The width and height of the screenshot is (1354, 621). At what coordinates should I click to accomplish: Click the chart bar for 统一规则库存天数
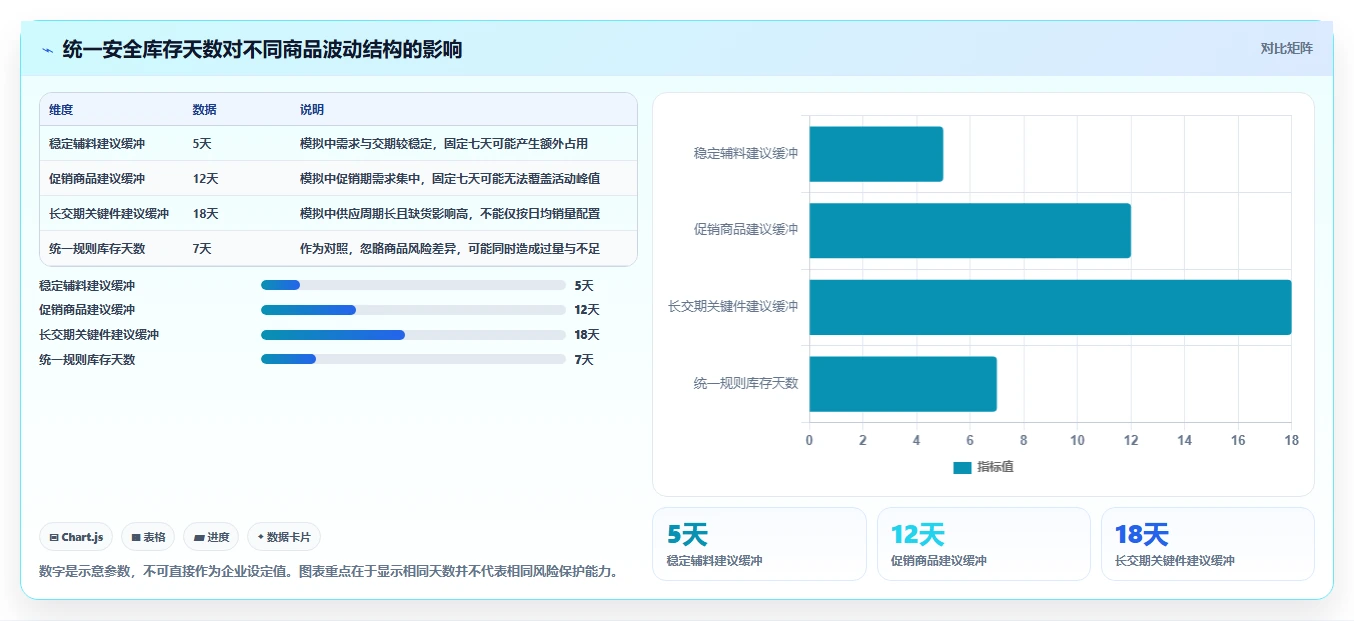click(x=903, y=384)
